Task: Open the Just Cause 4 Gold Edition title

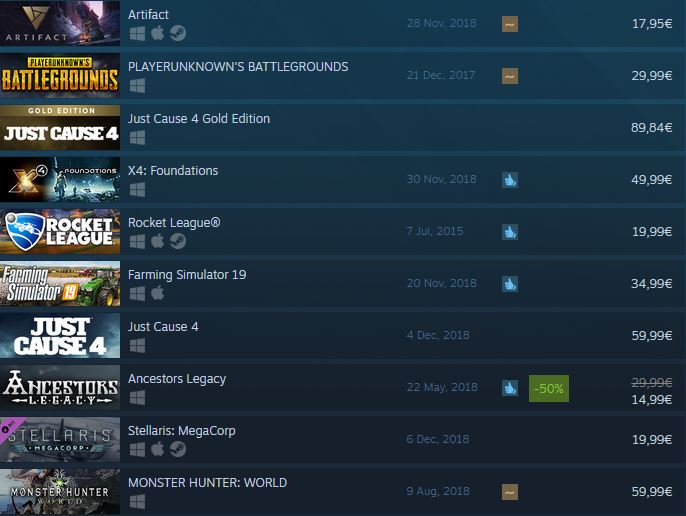Action: click(199, 119)
